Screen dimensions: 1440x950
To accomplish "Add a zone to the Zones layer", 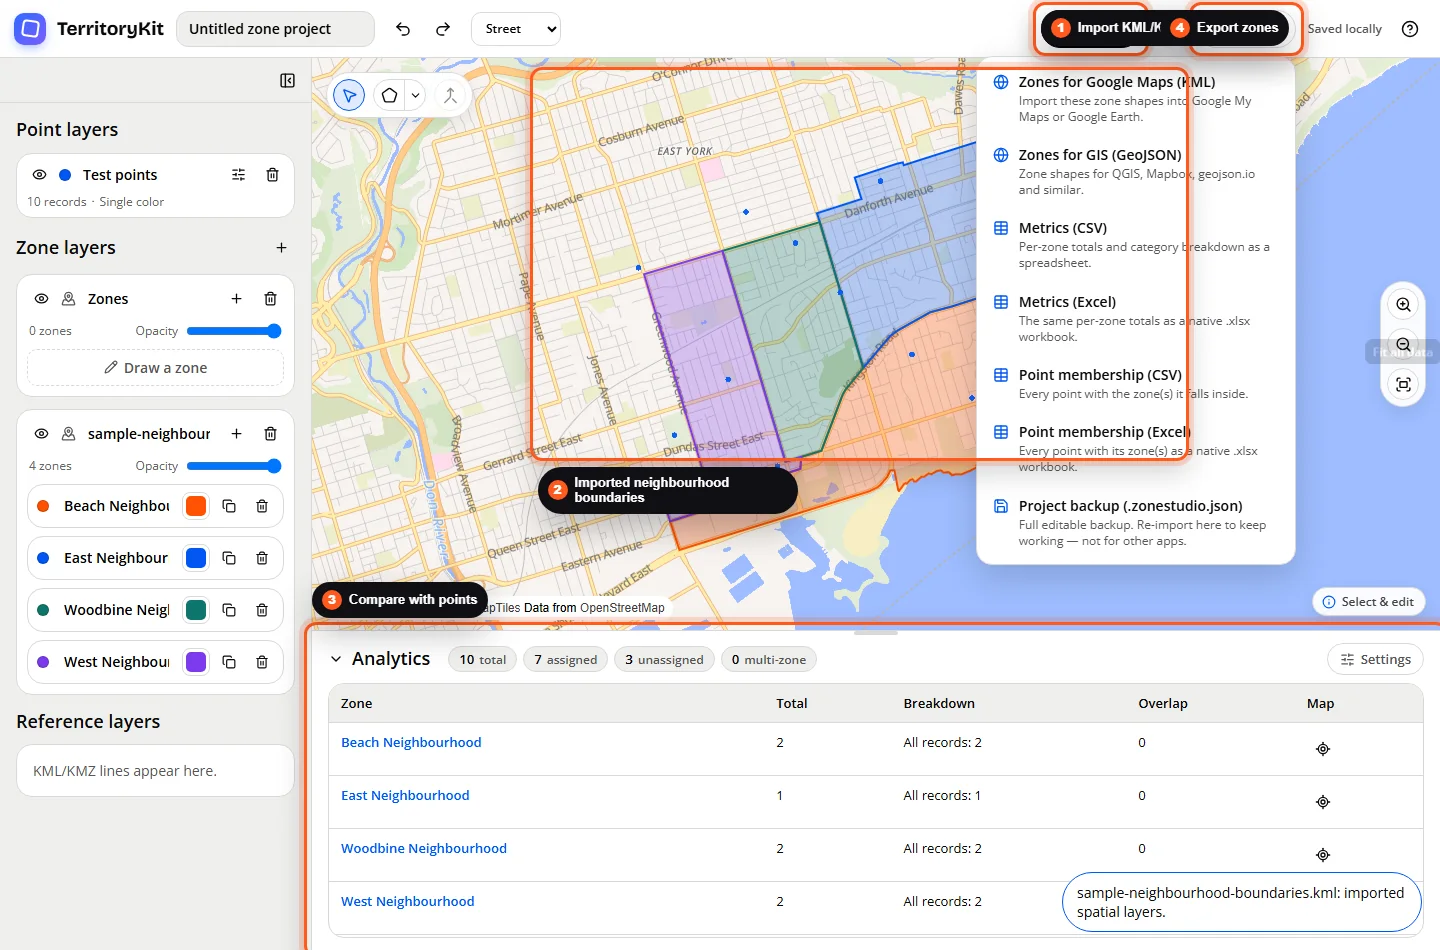I will (236, 299).
